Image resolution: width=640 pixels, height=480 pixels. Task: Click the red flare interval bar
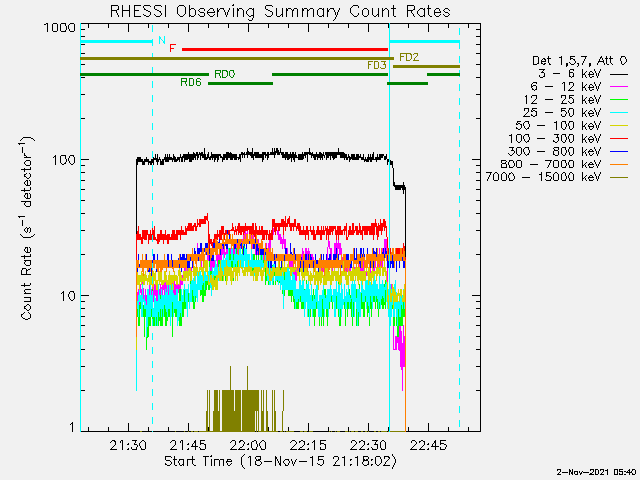click(285, 49)
